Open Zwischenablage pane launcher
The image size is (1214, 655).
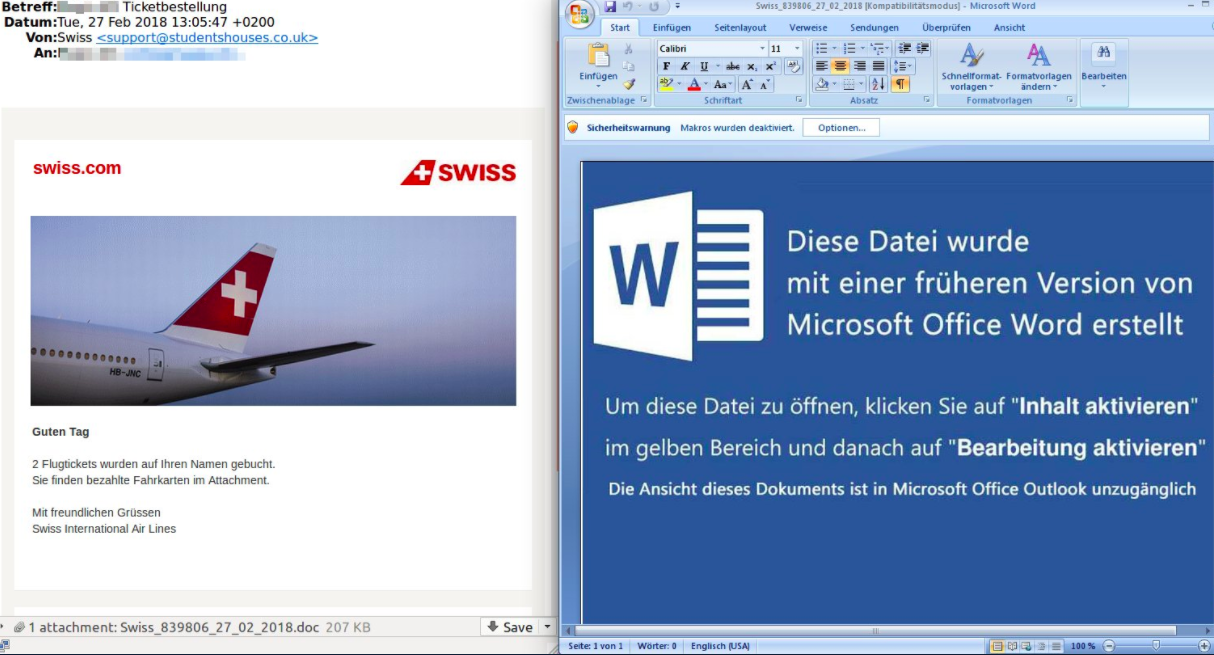644,100
